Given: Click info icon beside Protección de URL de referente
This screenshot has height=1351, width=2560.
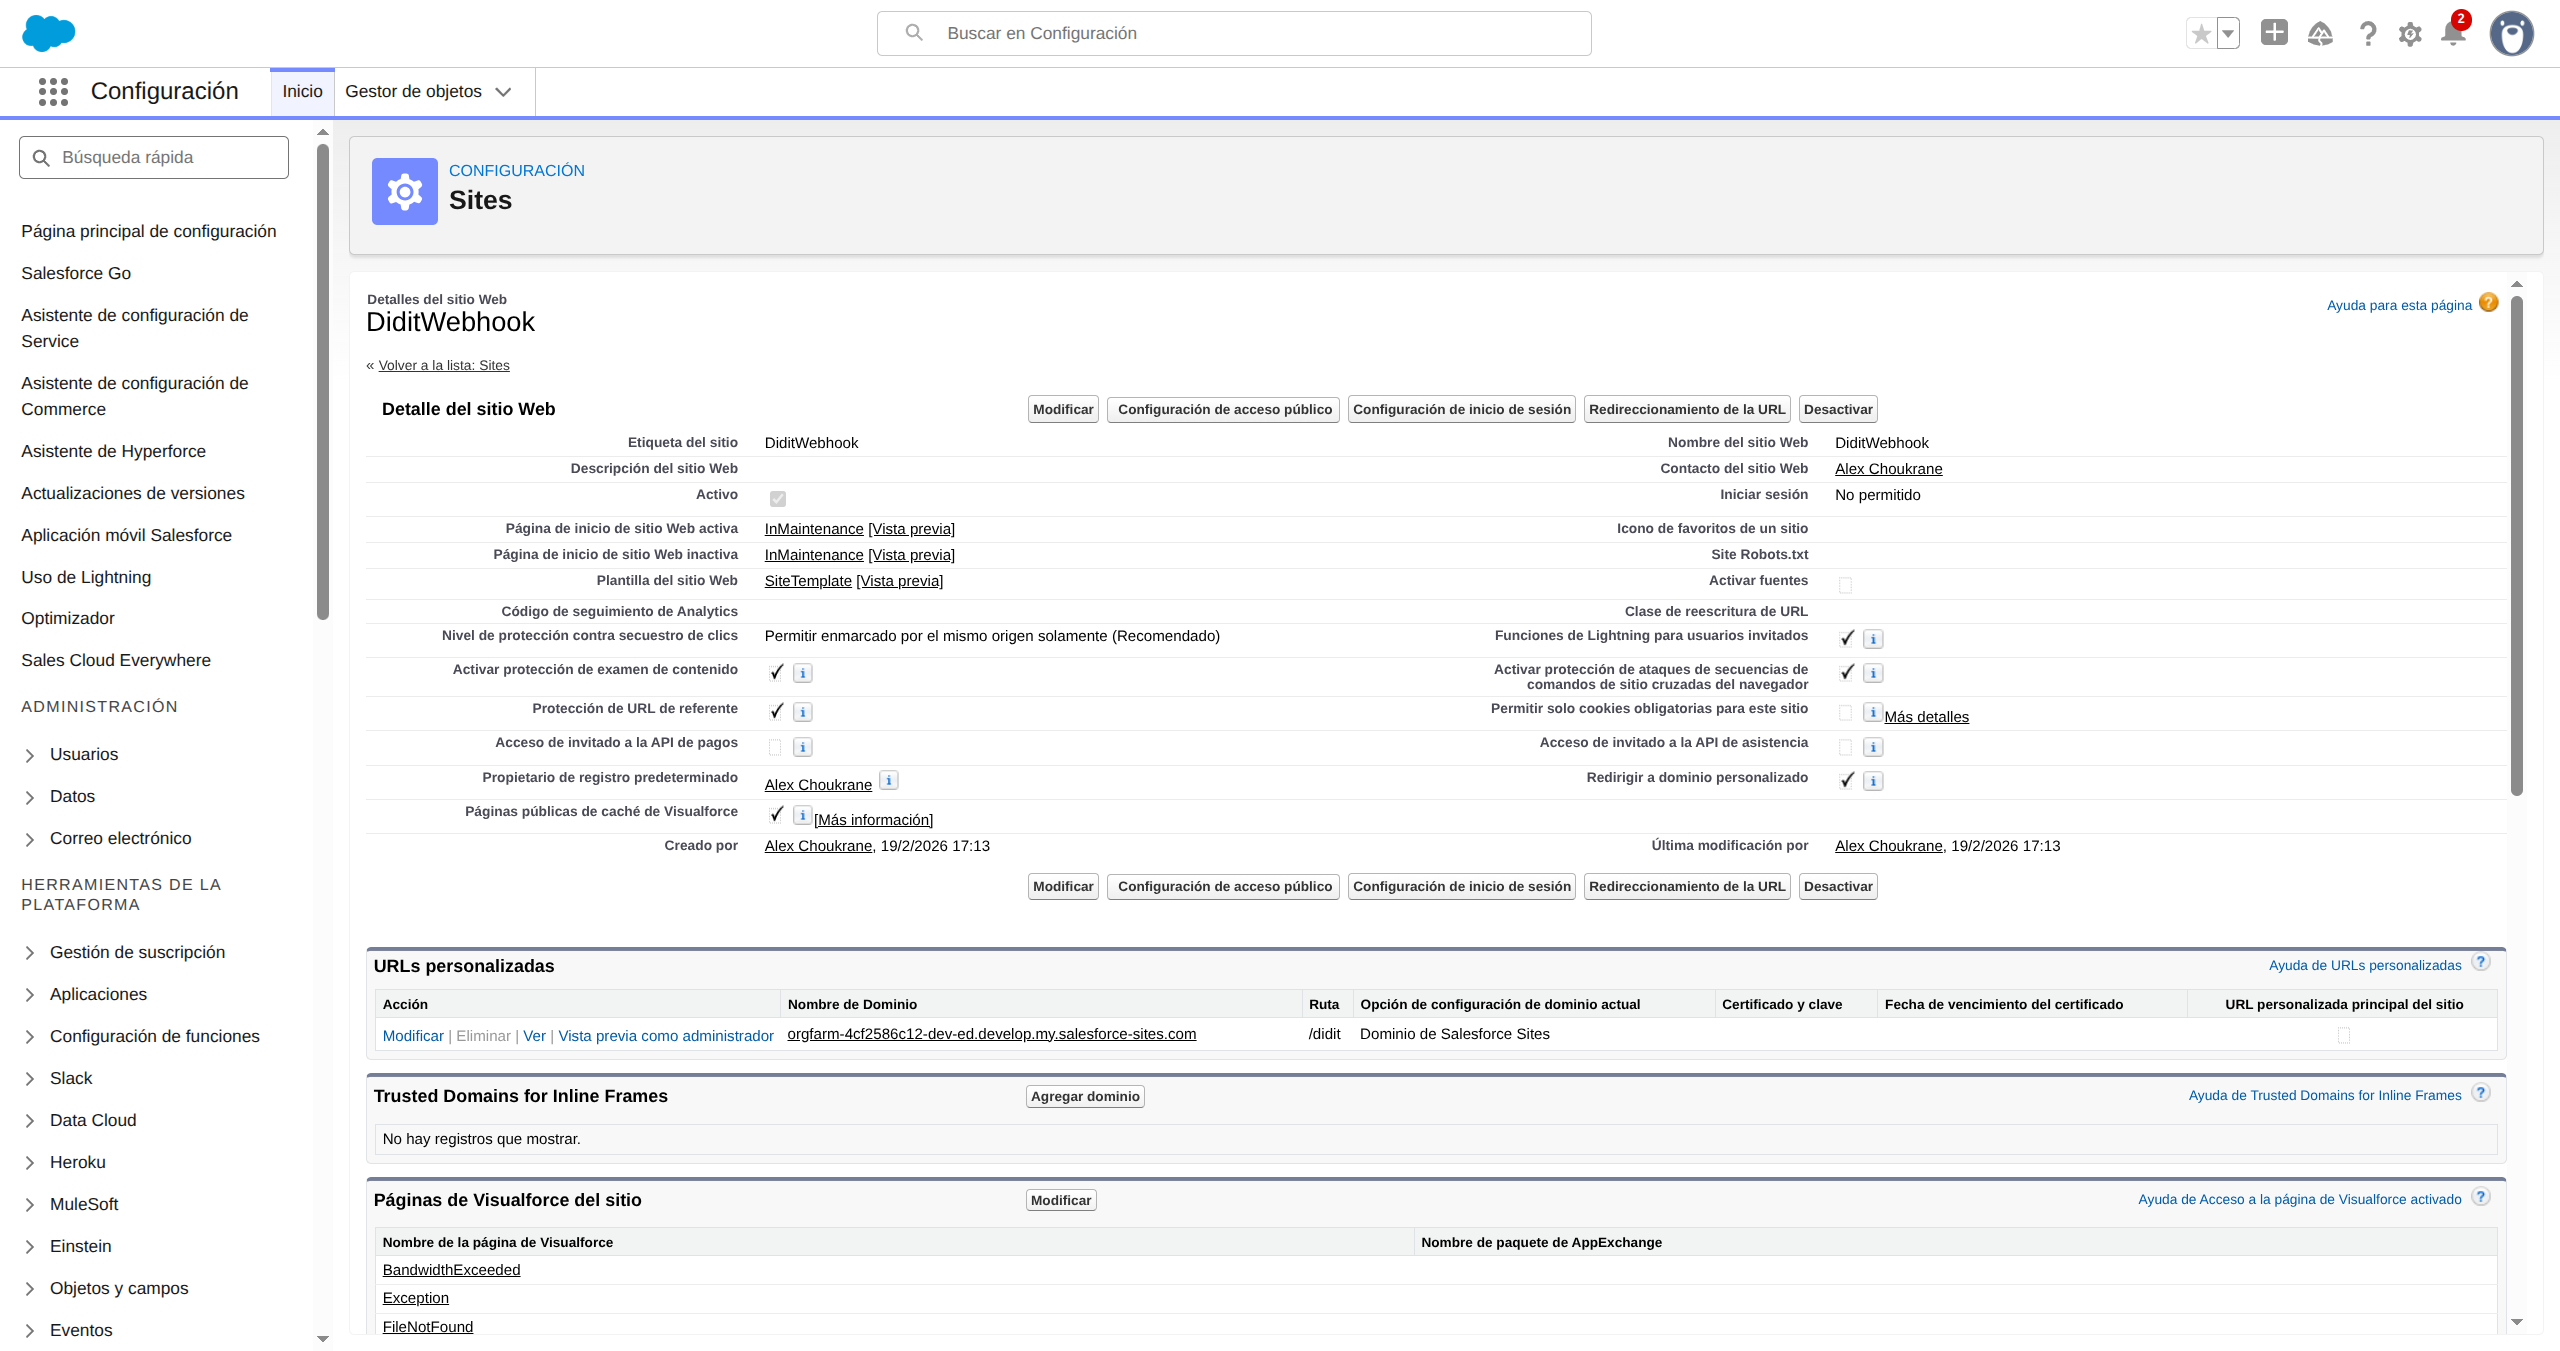Looking at the screenshot, I should point(802,712).
